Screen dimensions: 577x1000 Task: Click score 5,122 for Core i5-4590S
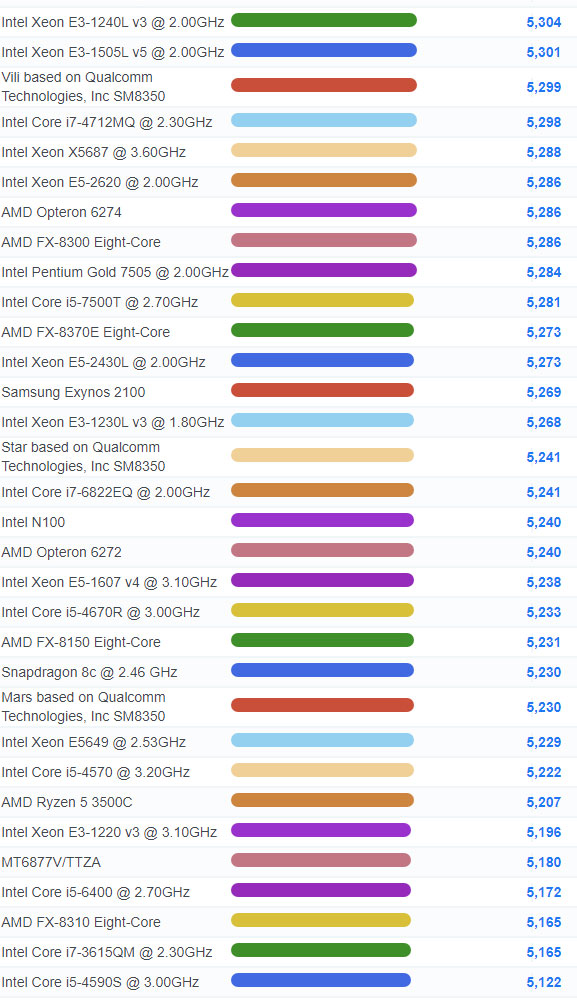click(x=544, y=982)
